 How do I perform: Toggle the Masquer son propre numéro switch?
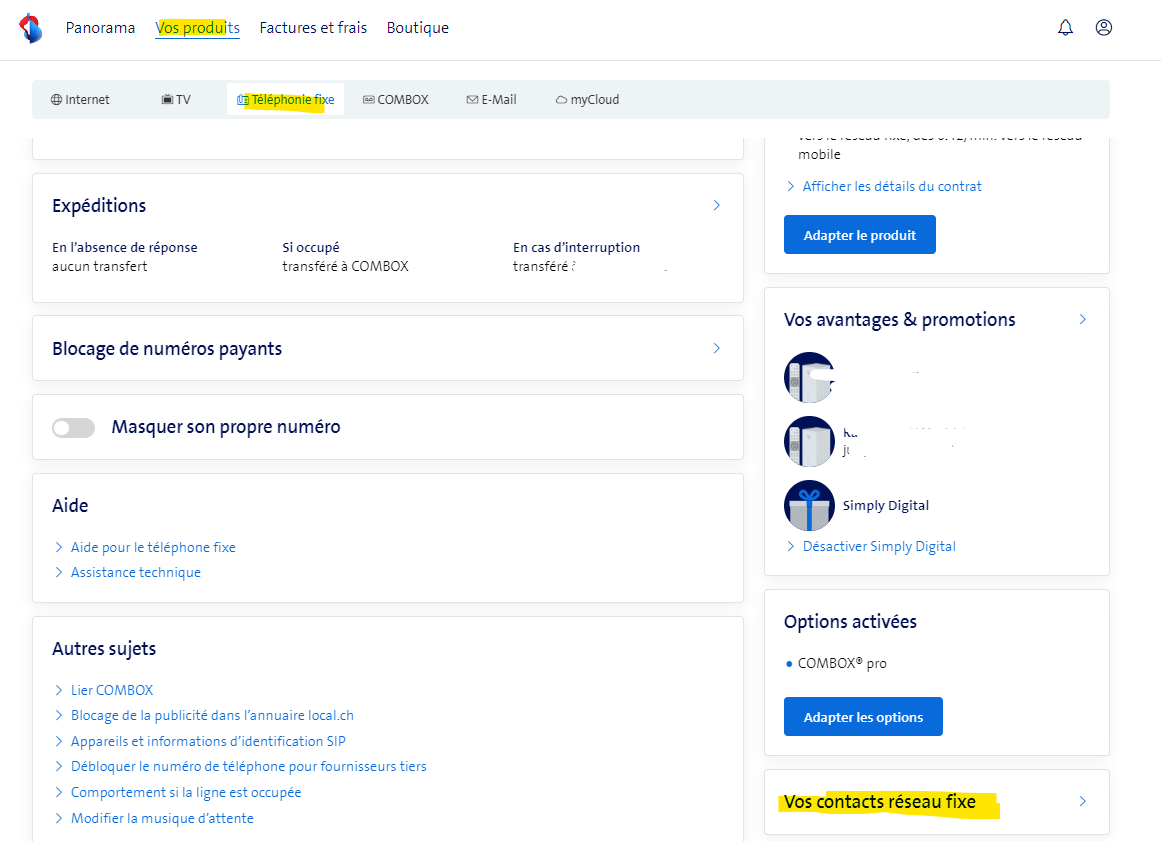tap(73, 428)
